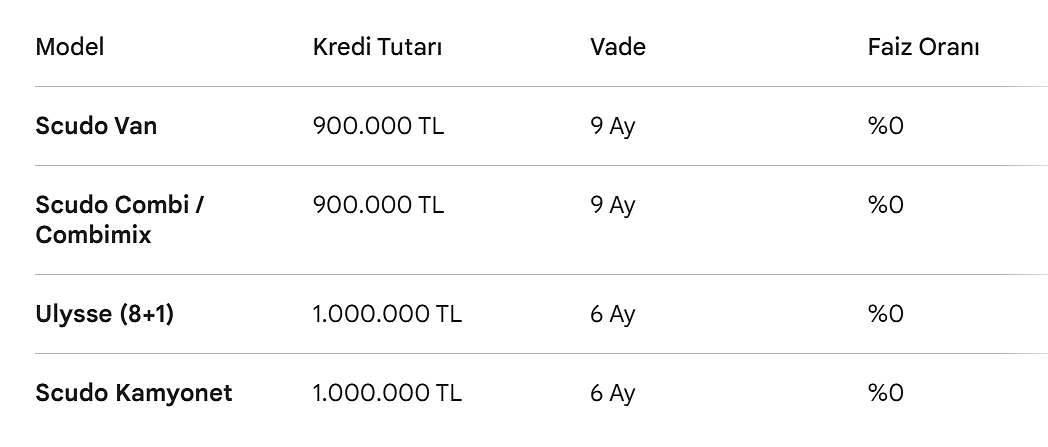Click the 900.000 TL amount for Scudo Van
This screenshot has width=1048, height=447.
378,126
